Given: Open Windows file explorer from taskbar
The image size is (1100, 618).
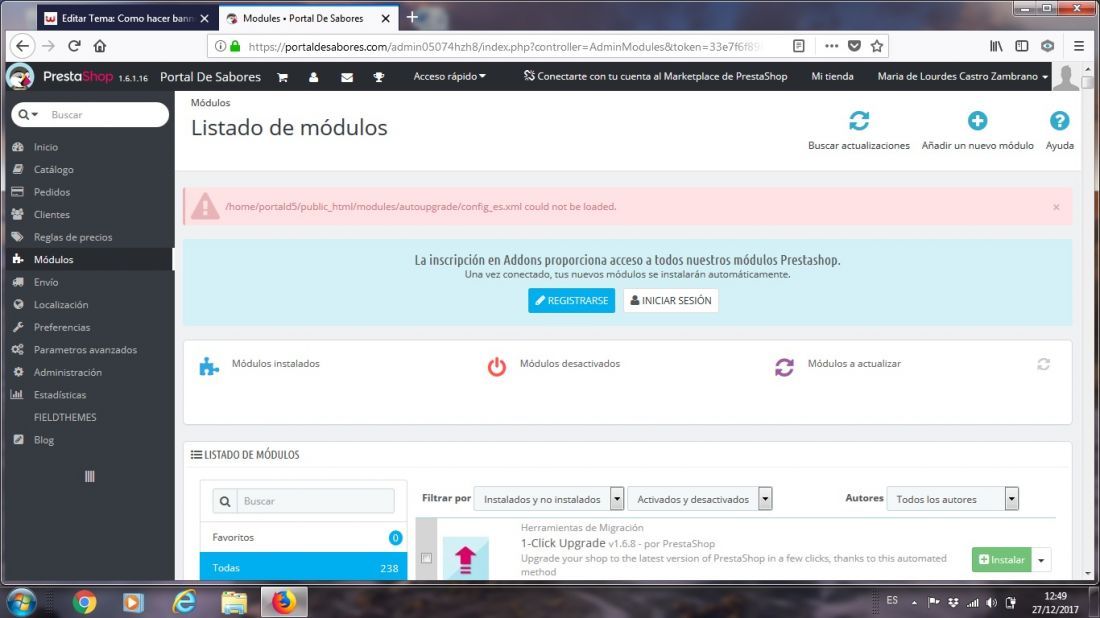Looking at the screenshot, I should pos(234,602).
